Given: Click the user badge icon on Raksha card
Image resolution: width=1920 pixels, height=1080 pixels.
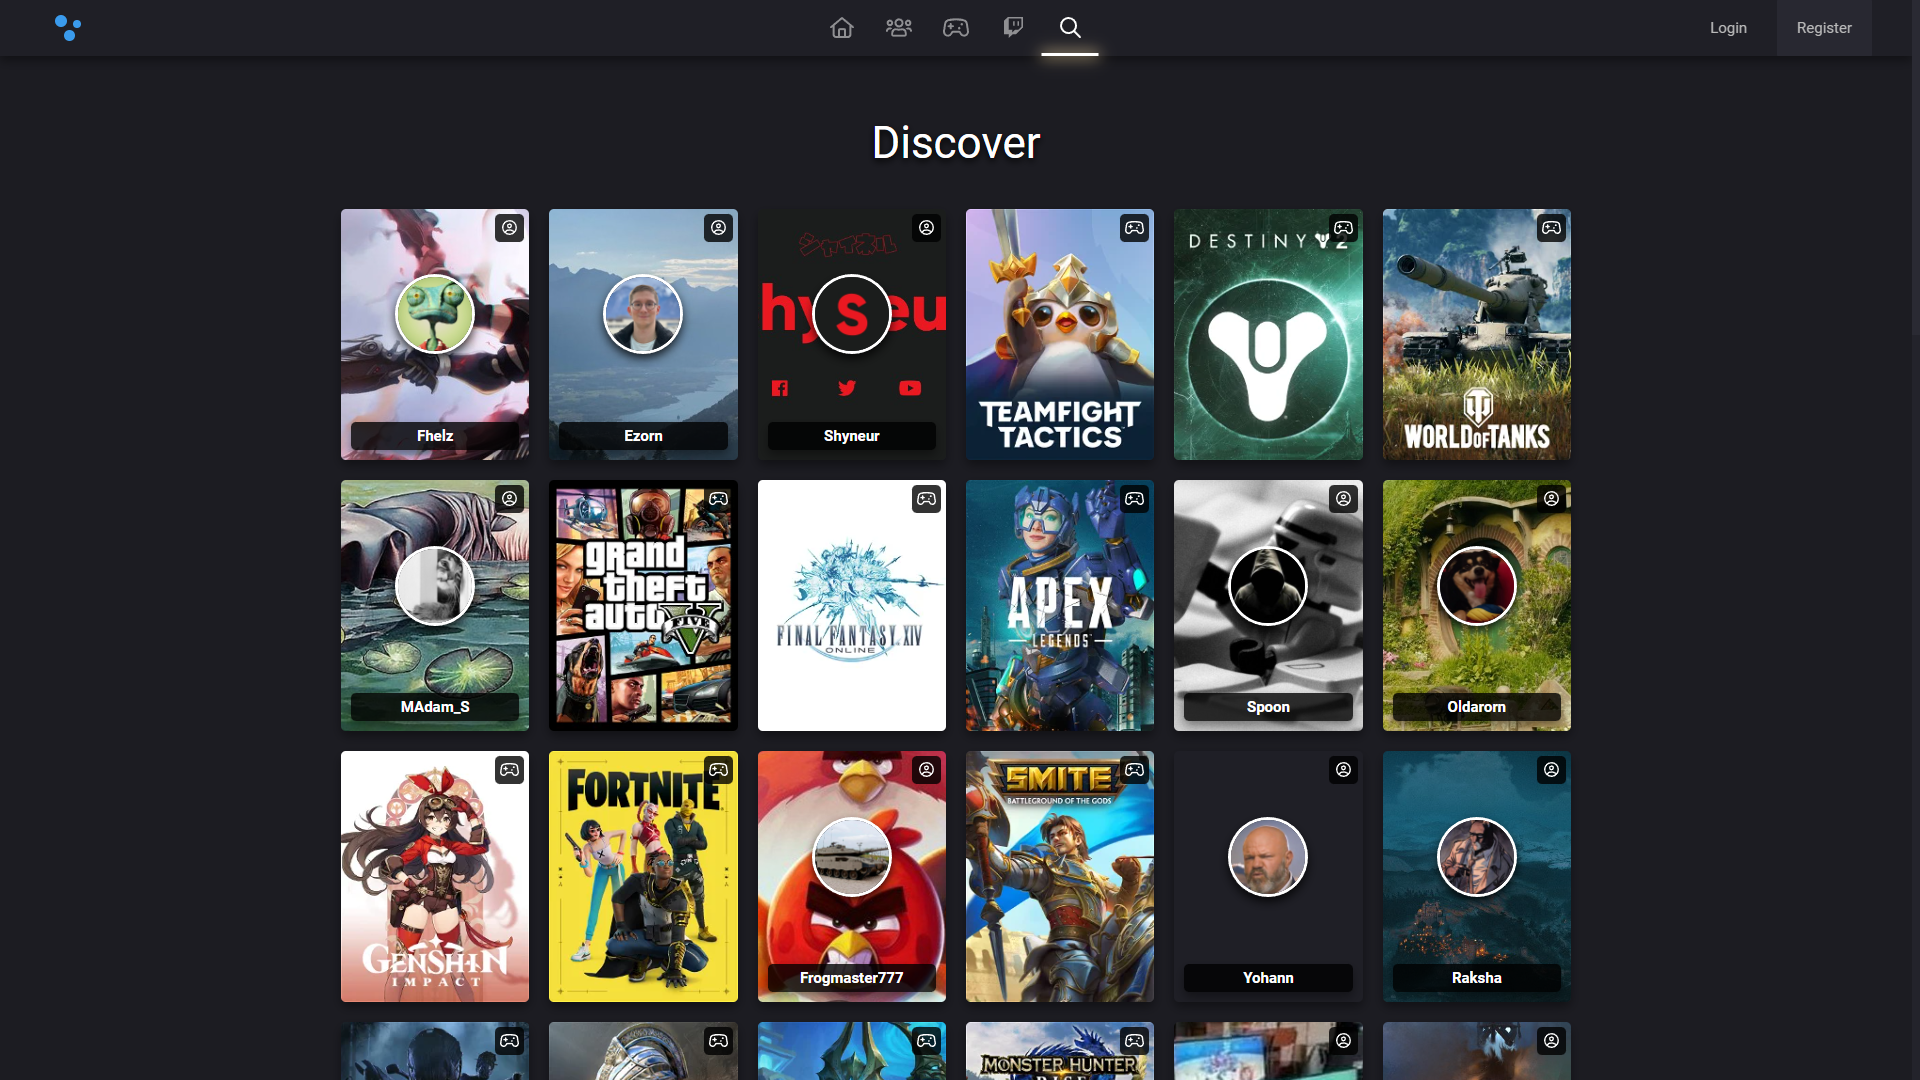Looking at the screenshot, I should click(1552, 770).
